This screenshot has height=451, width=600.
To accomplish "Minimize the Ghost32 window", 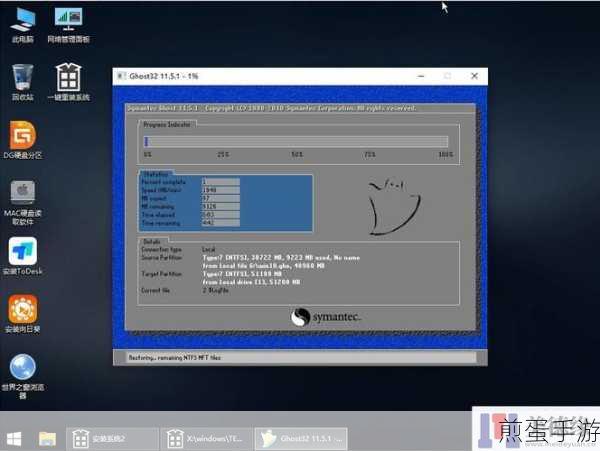I will [421, 76].
